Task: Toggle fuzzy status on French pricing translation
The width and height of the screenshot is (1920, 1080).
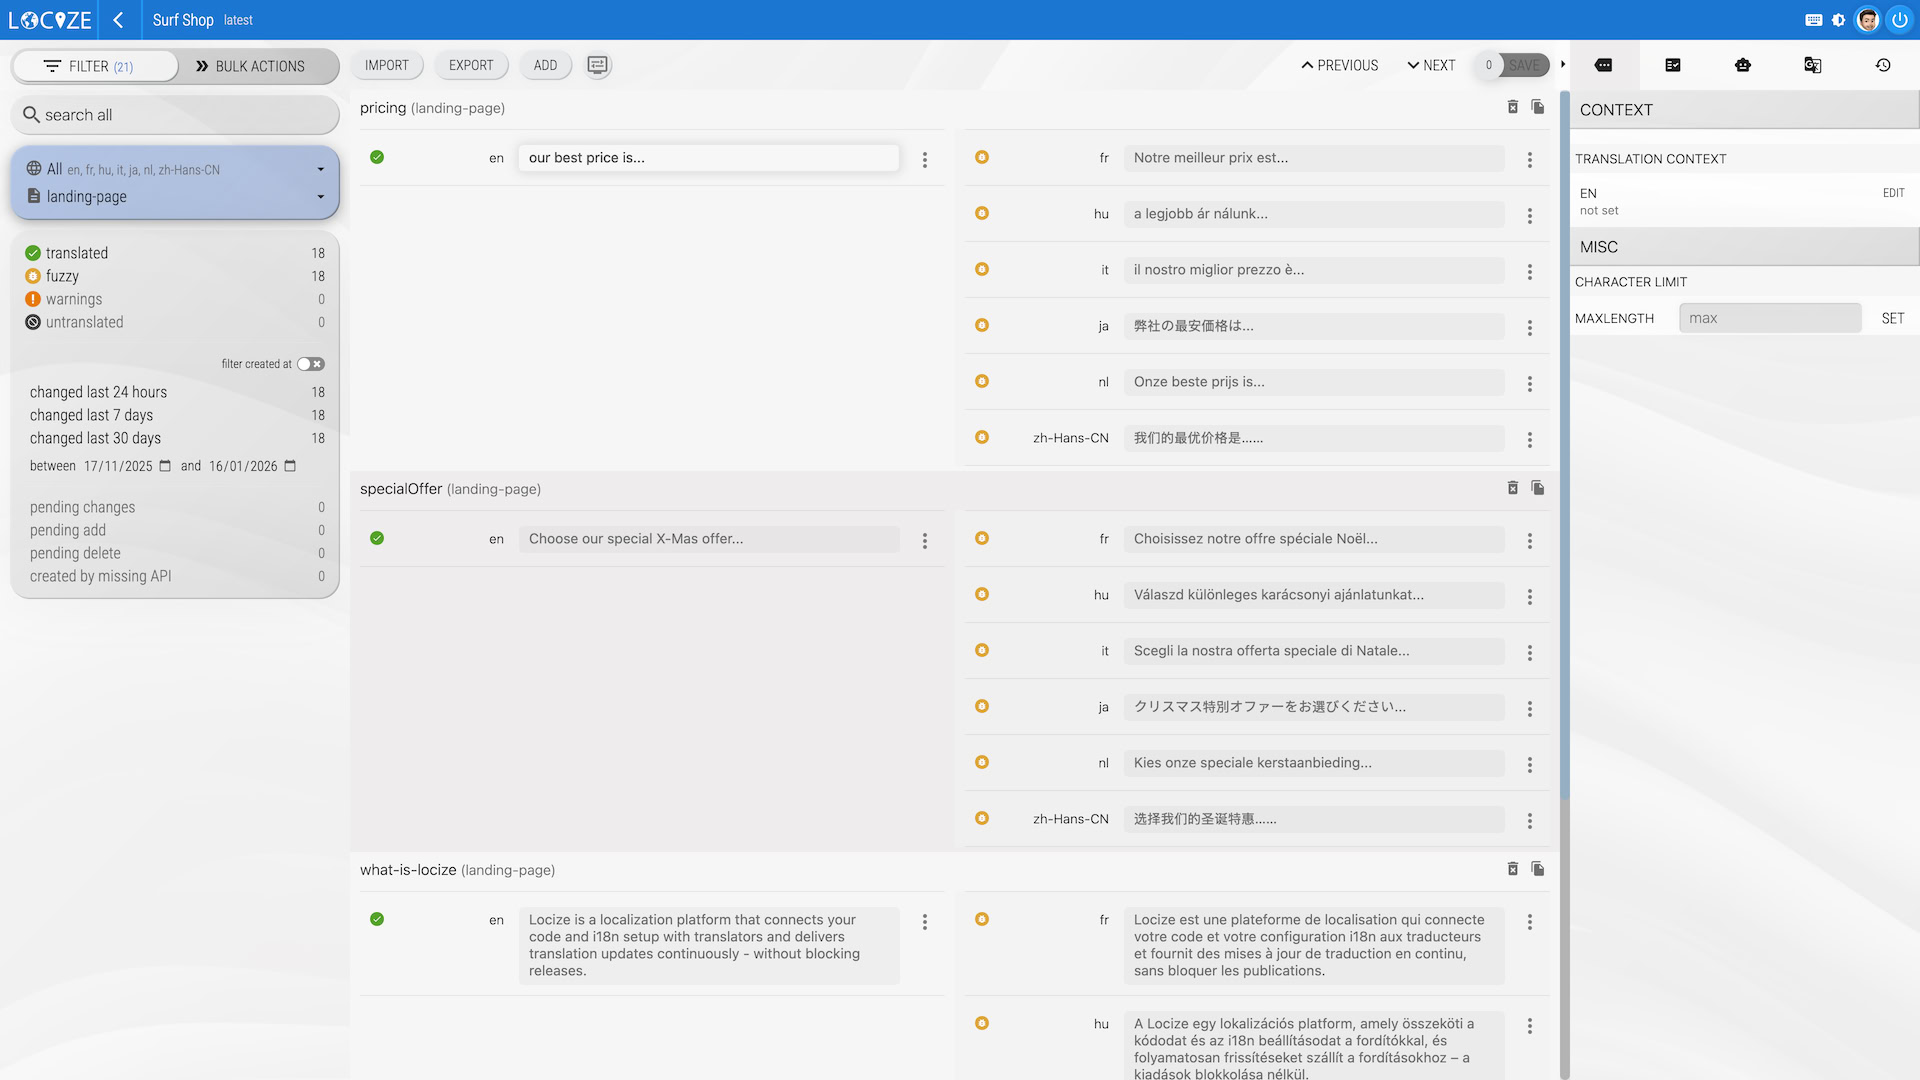Action: (981, 157)
